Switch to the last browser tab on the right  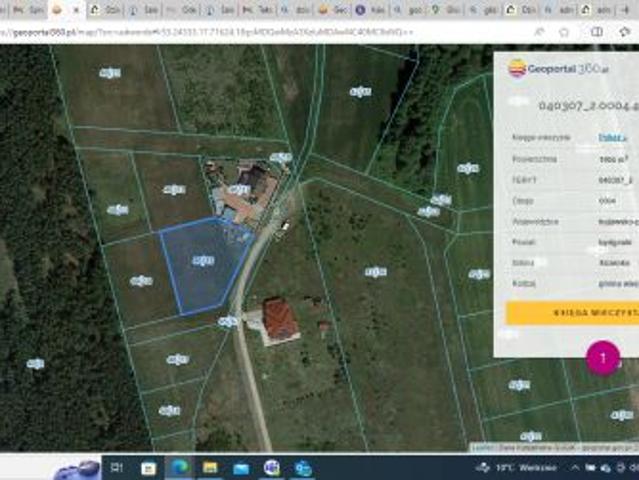click(625, 9)
